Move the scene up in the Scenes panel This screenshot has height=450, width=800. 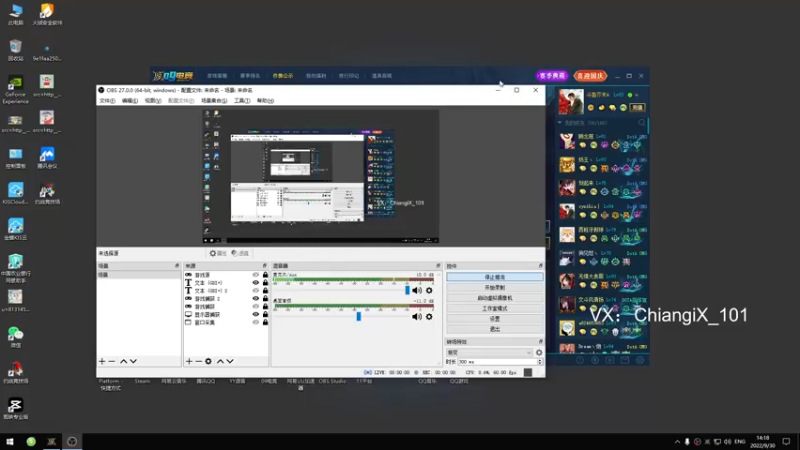pyautogui.click(x=123, y=361)
